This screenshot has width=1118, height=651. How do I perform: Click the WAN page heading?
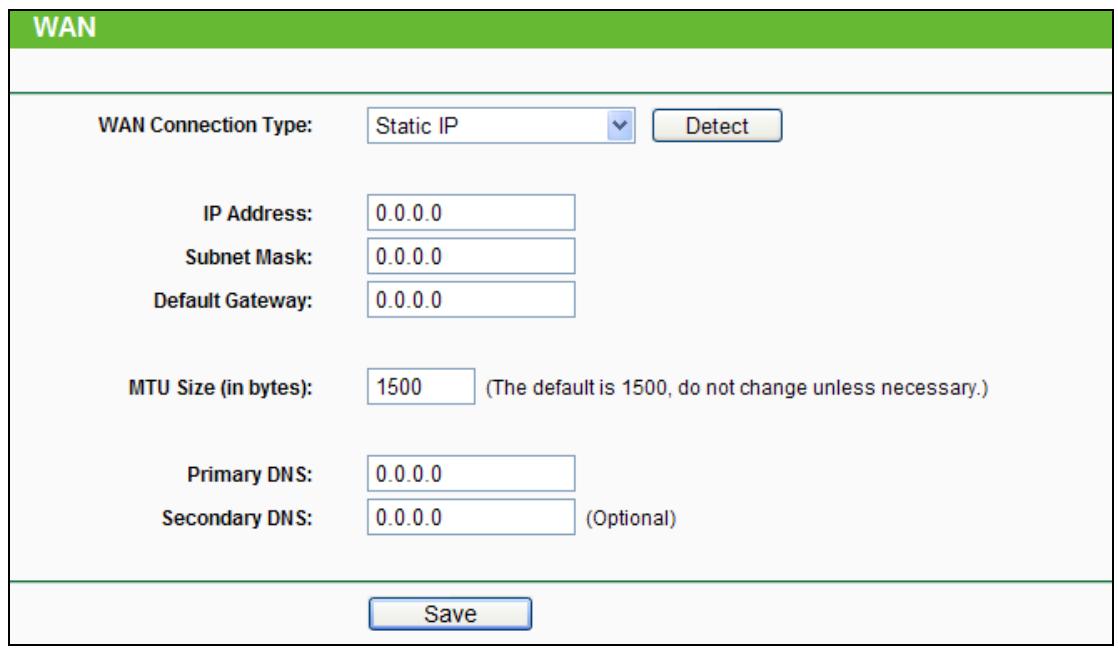(x=64, y=28)
